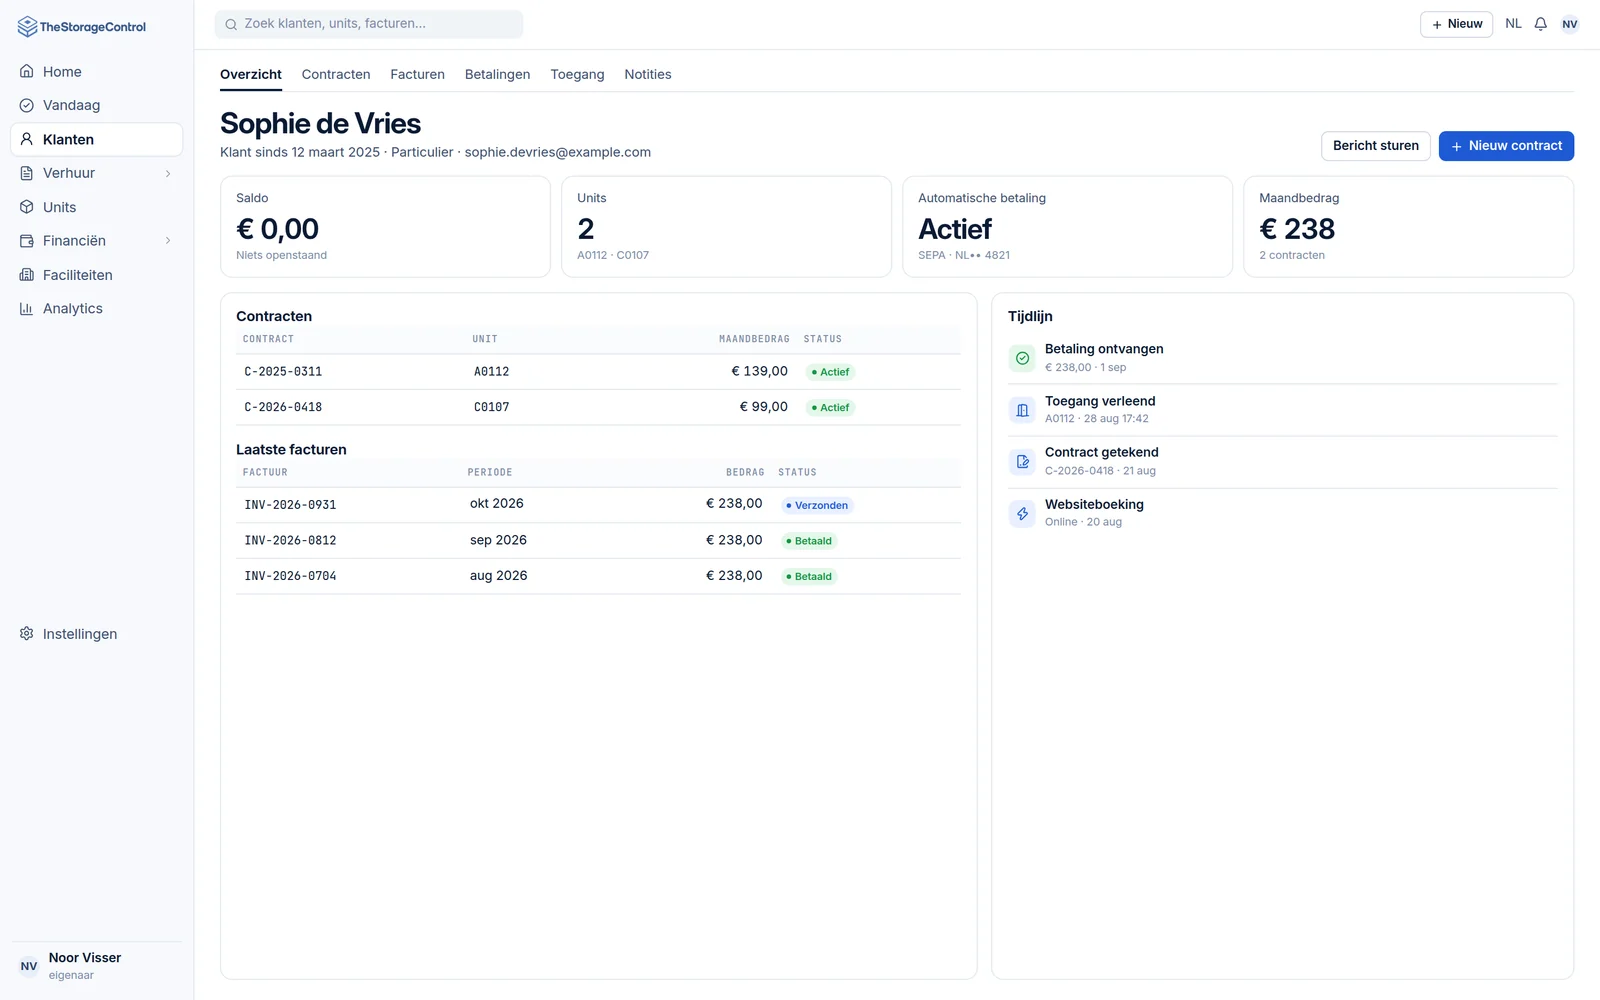Switch language via NL selector
The width and height of the screenshot is (1600, 1000).
pyautogui.click(x=1513, y=24)
